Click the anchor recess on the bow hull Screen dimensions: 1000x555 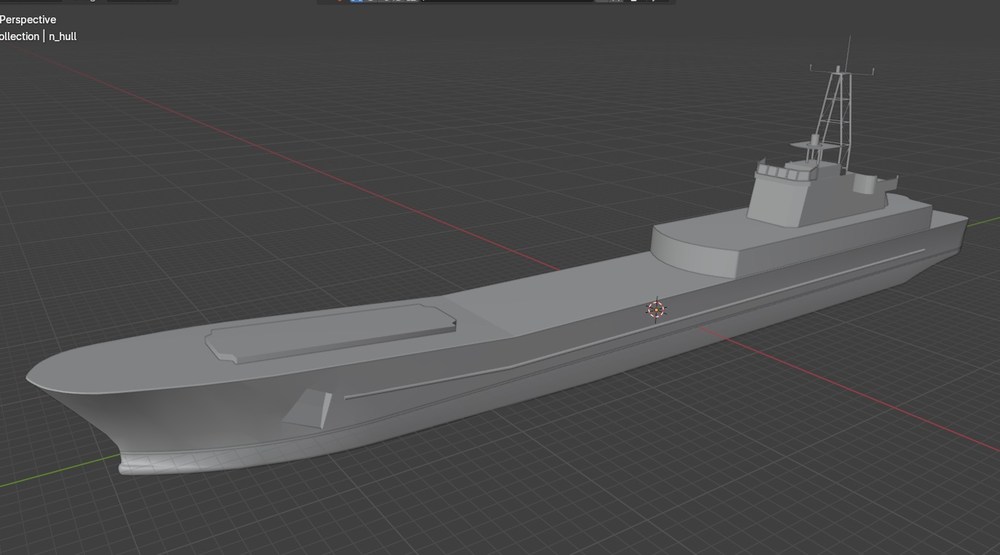(x=309, y=408)
